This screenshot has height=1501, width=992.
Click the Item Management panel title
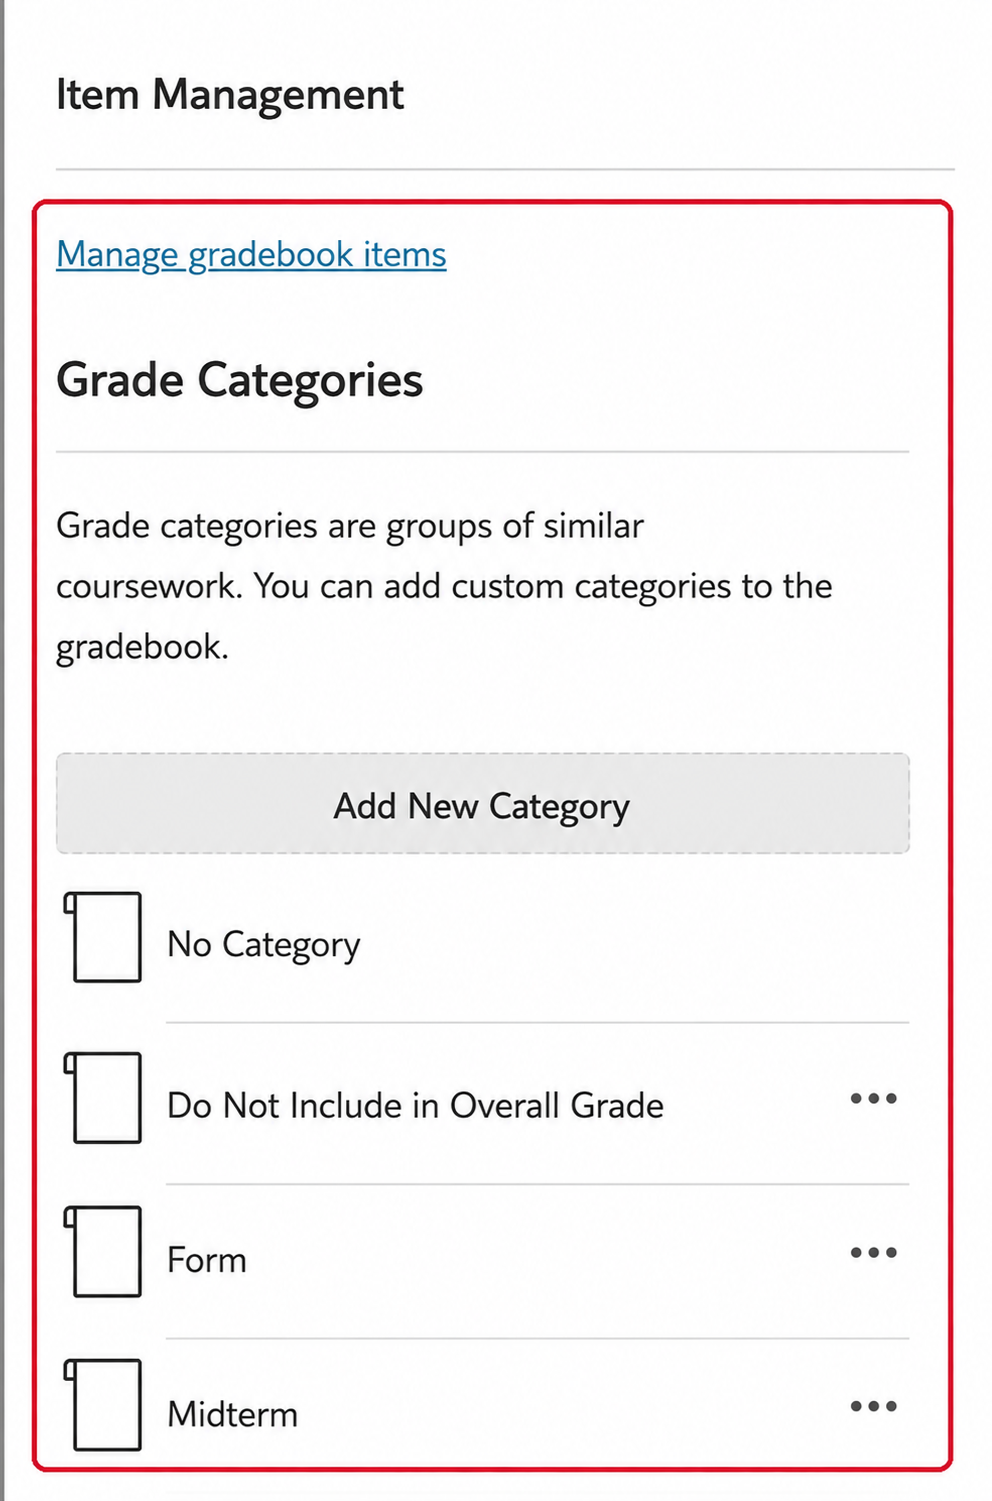coord(230,95)
